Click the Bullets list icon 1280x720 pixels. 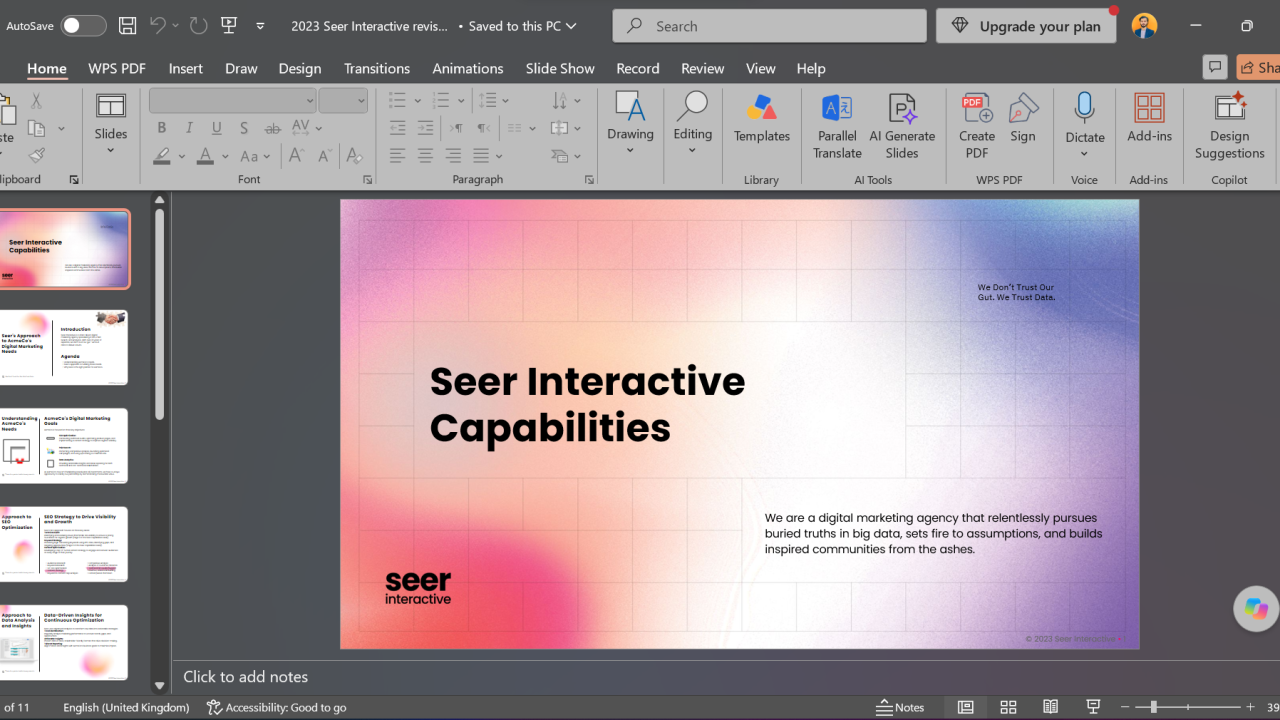(398, 100)
